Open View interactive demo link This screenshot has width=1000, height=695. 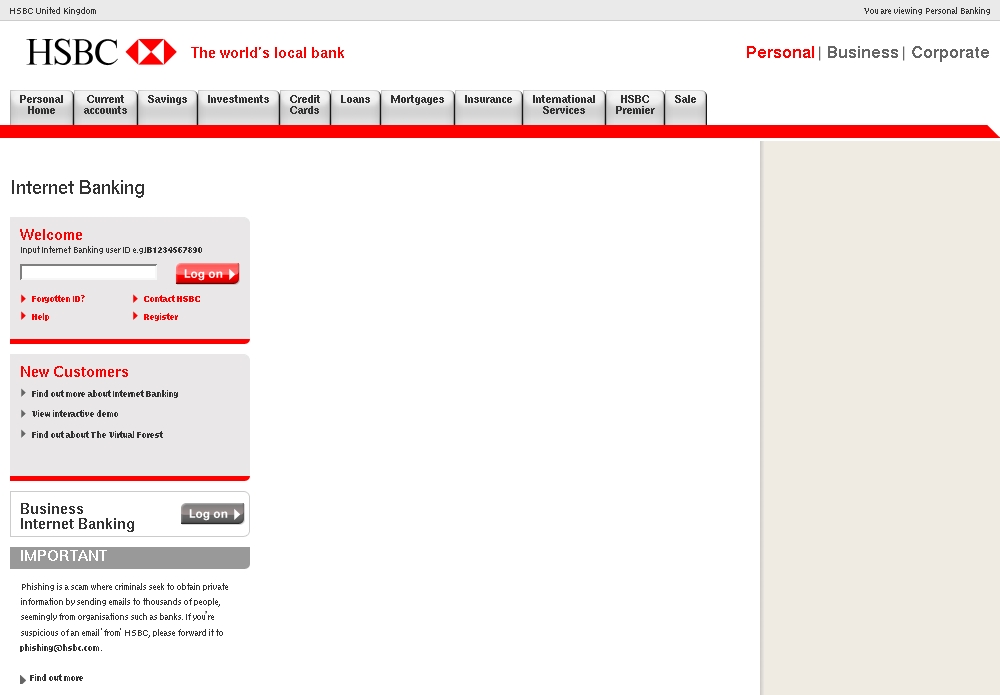tap(75, 414)
